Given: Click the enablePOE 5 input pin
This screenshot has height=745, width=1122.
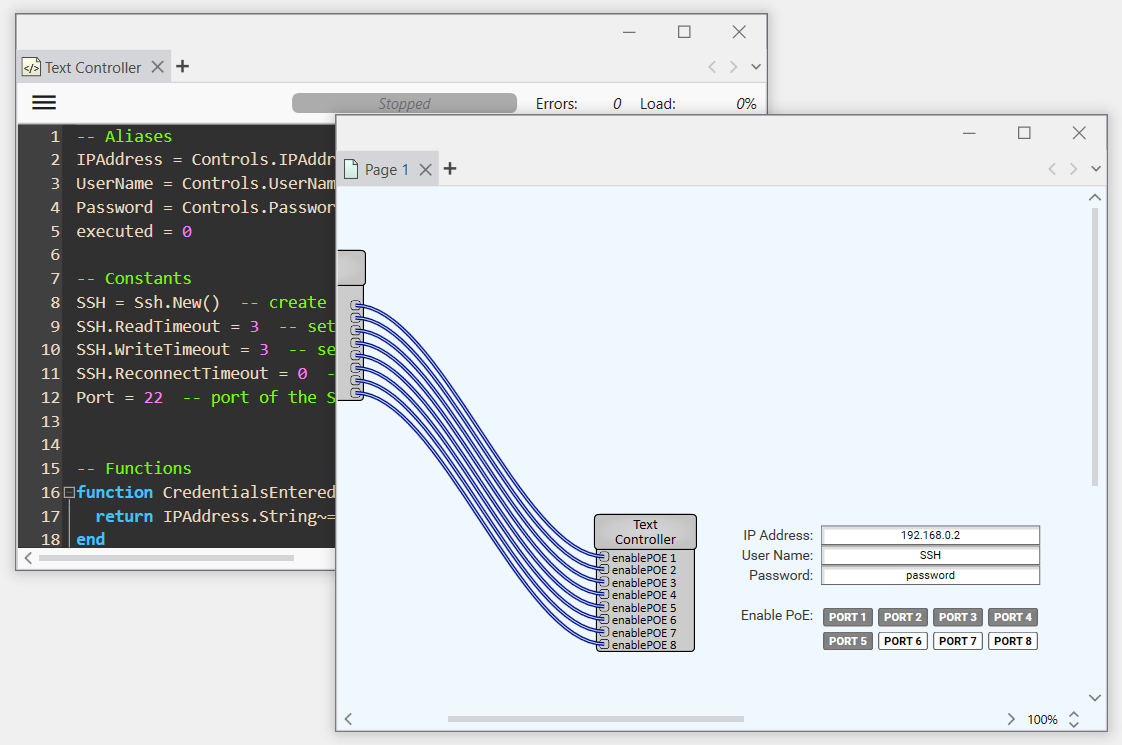Looking at the screenshot, I should point(604,608).
